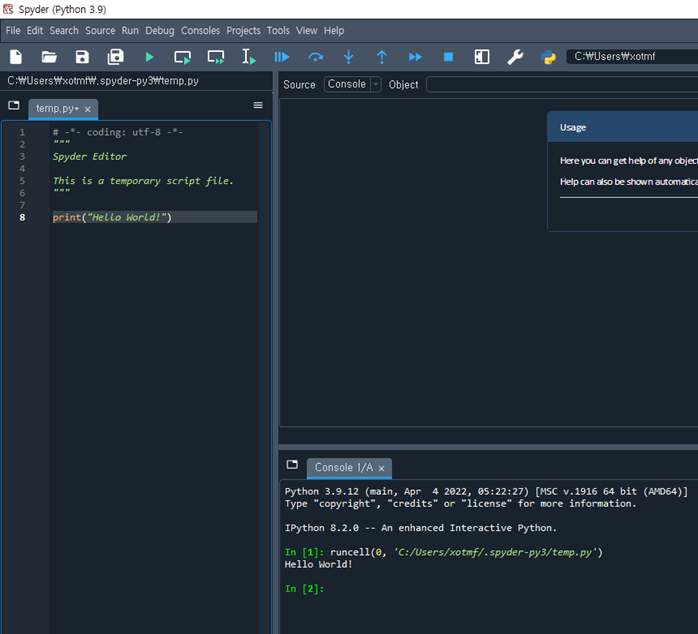The height and width of the screenshot is (634, 698).
Task: Click the In [2] console prompt
Action: (304, 589)
